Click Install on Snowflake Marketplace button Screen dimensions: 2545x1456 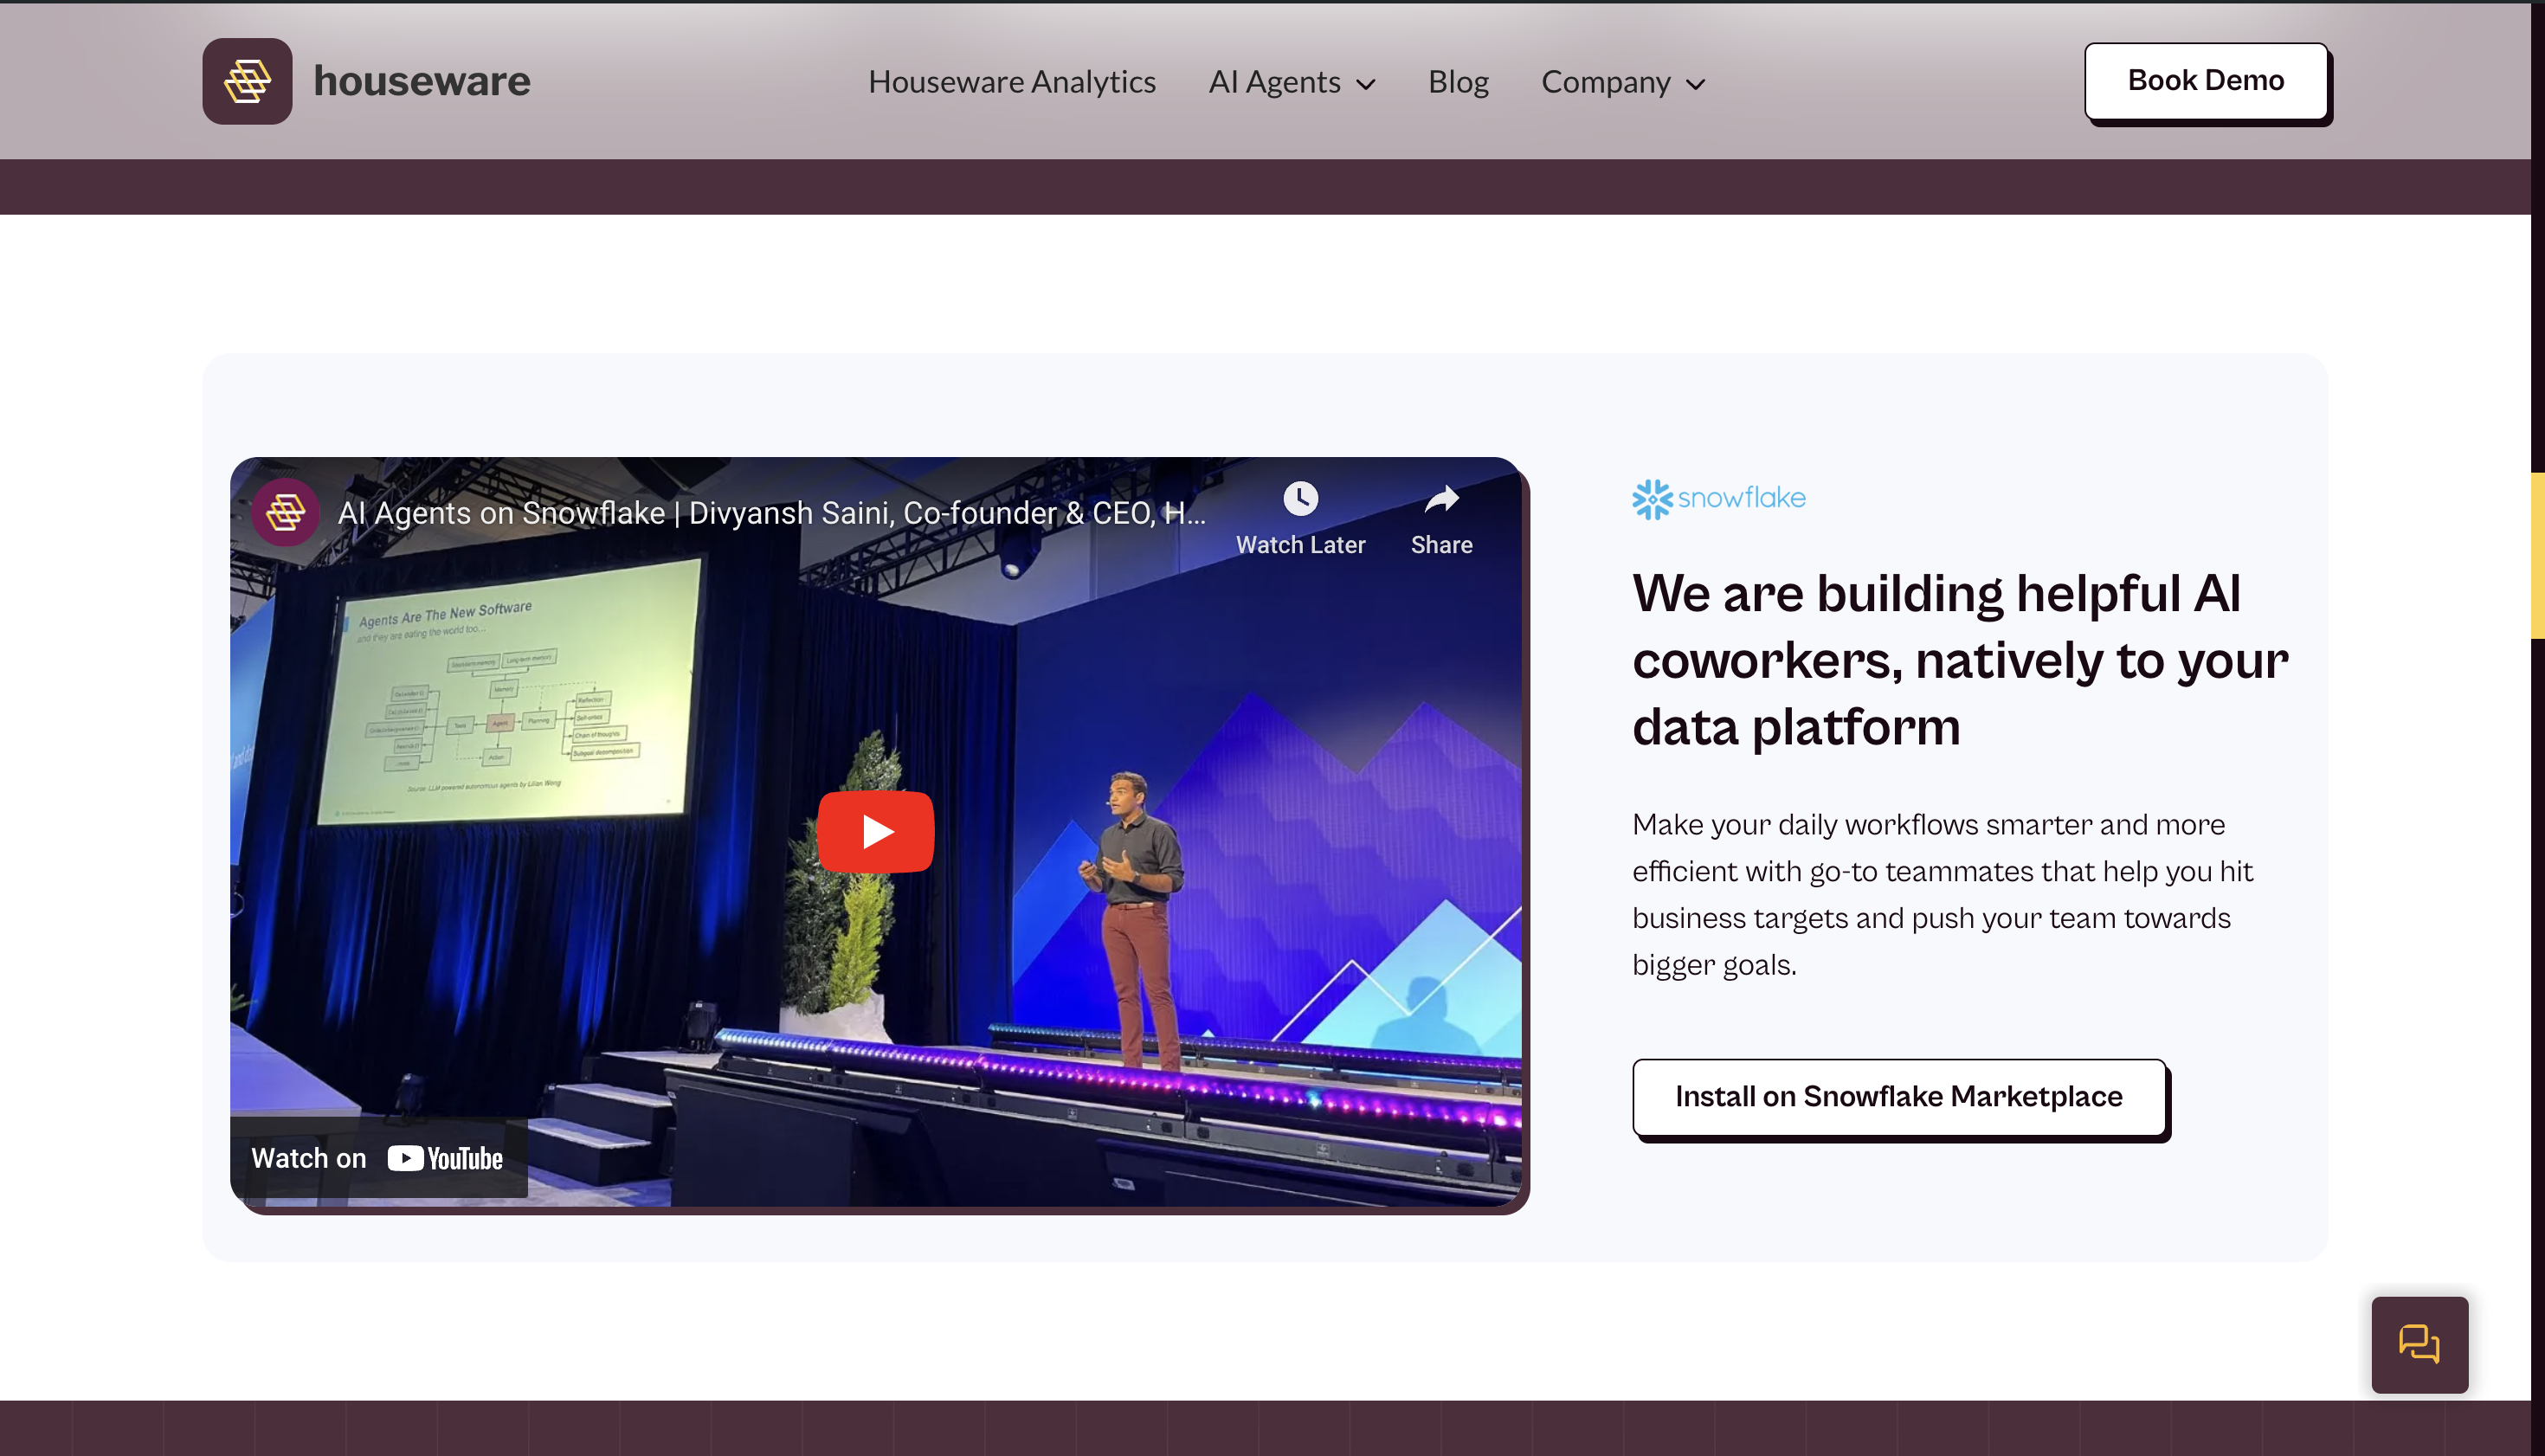1898,1096
